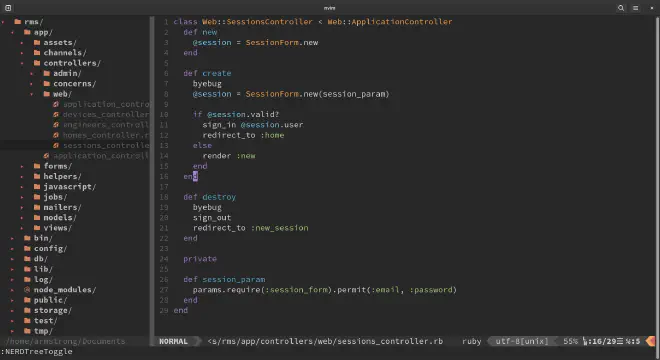The width and height of the screenshot is (660, 360).
Task: Click 'sign_in @session.user' code line
Action: (x=253, y=125)
